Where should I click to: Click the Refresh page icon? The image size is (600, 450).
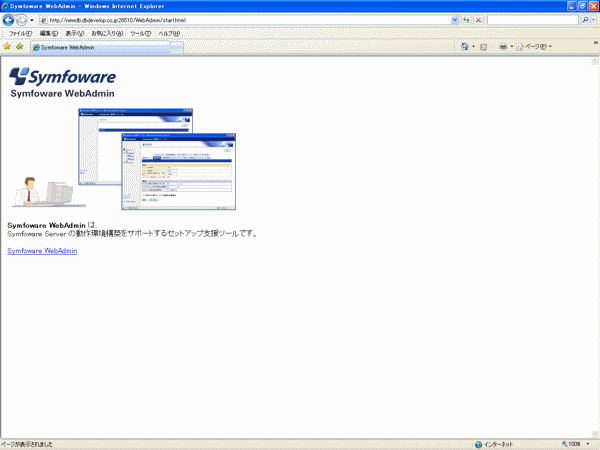tap(466, 20)
